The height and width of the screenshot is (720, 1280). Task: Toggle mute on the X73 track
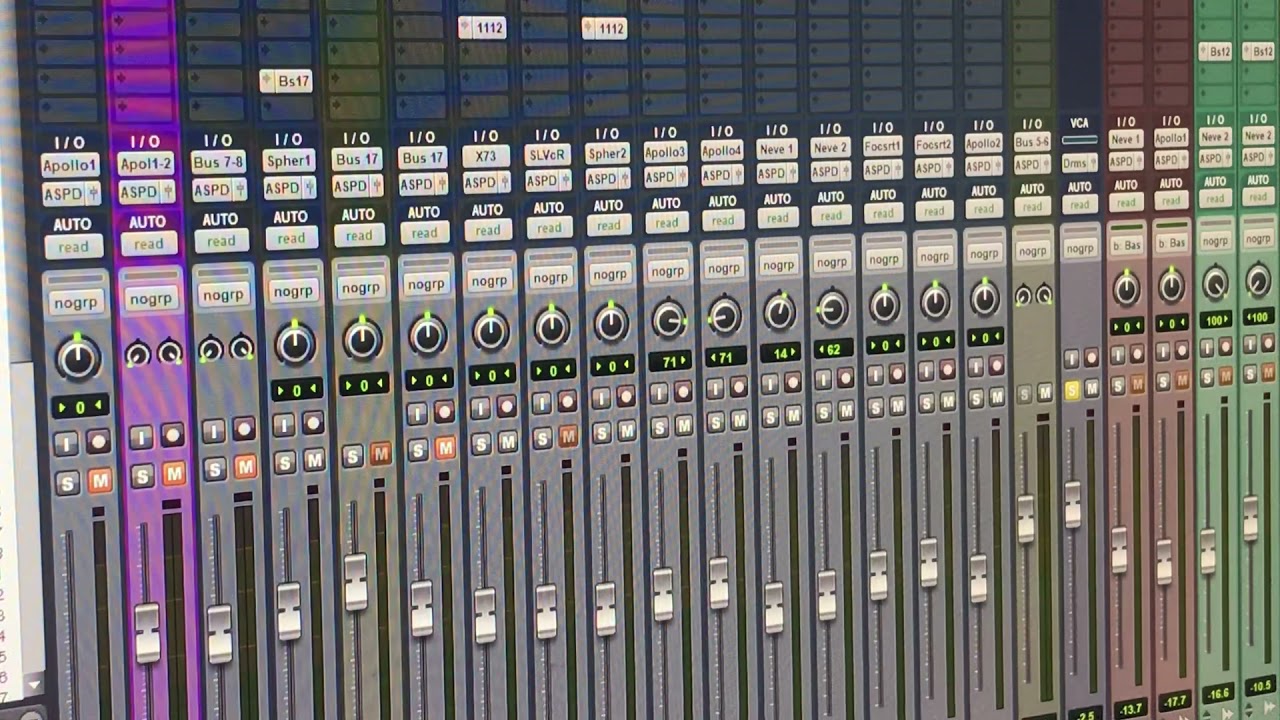(x=508, y=442)
